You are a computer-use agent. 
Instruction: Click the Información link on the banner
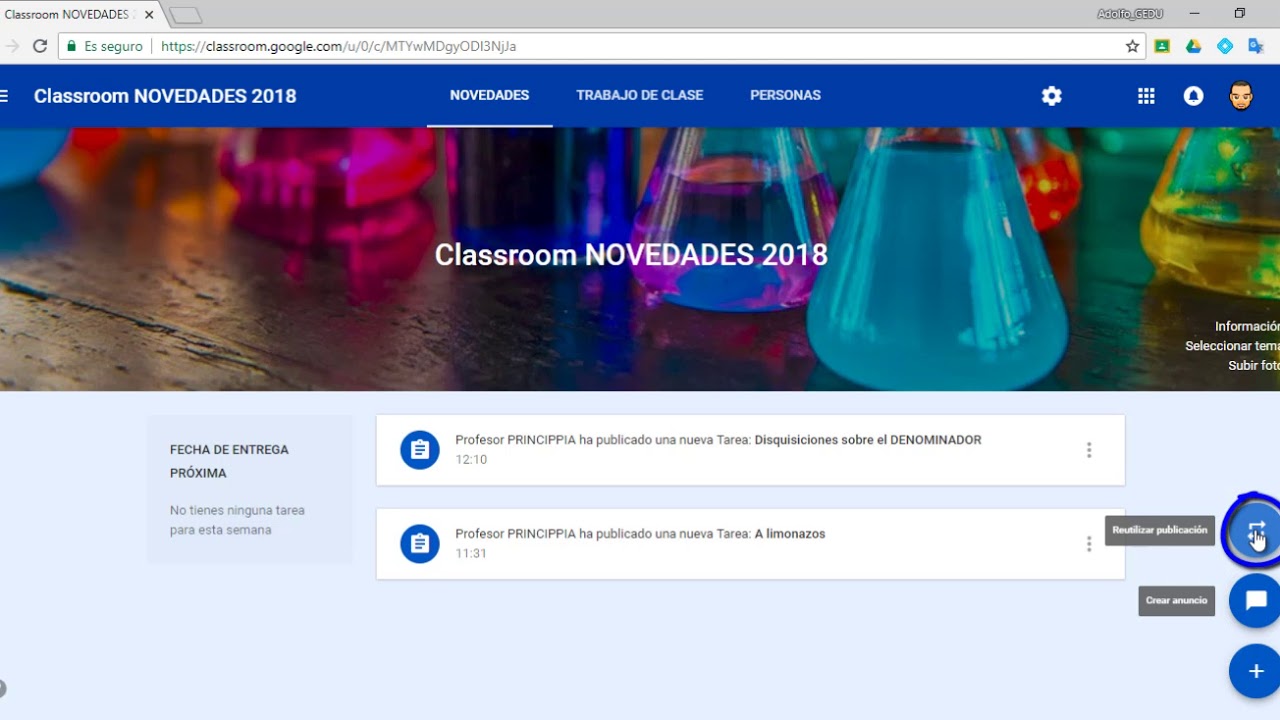click(1247, 326)
